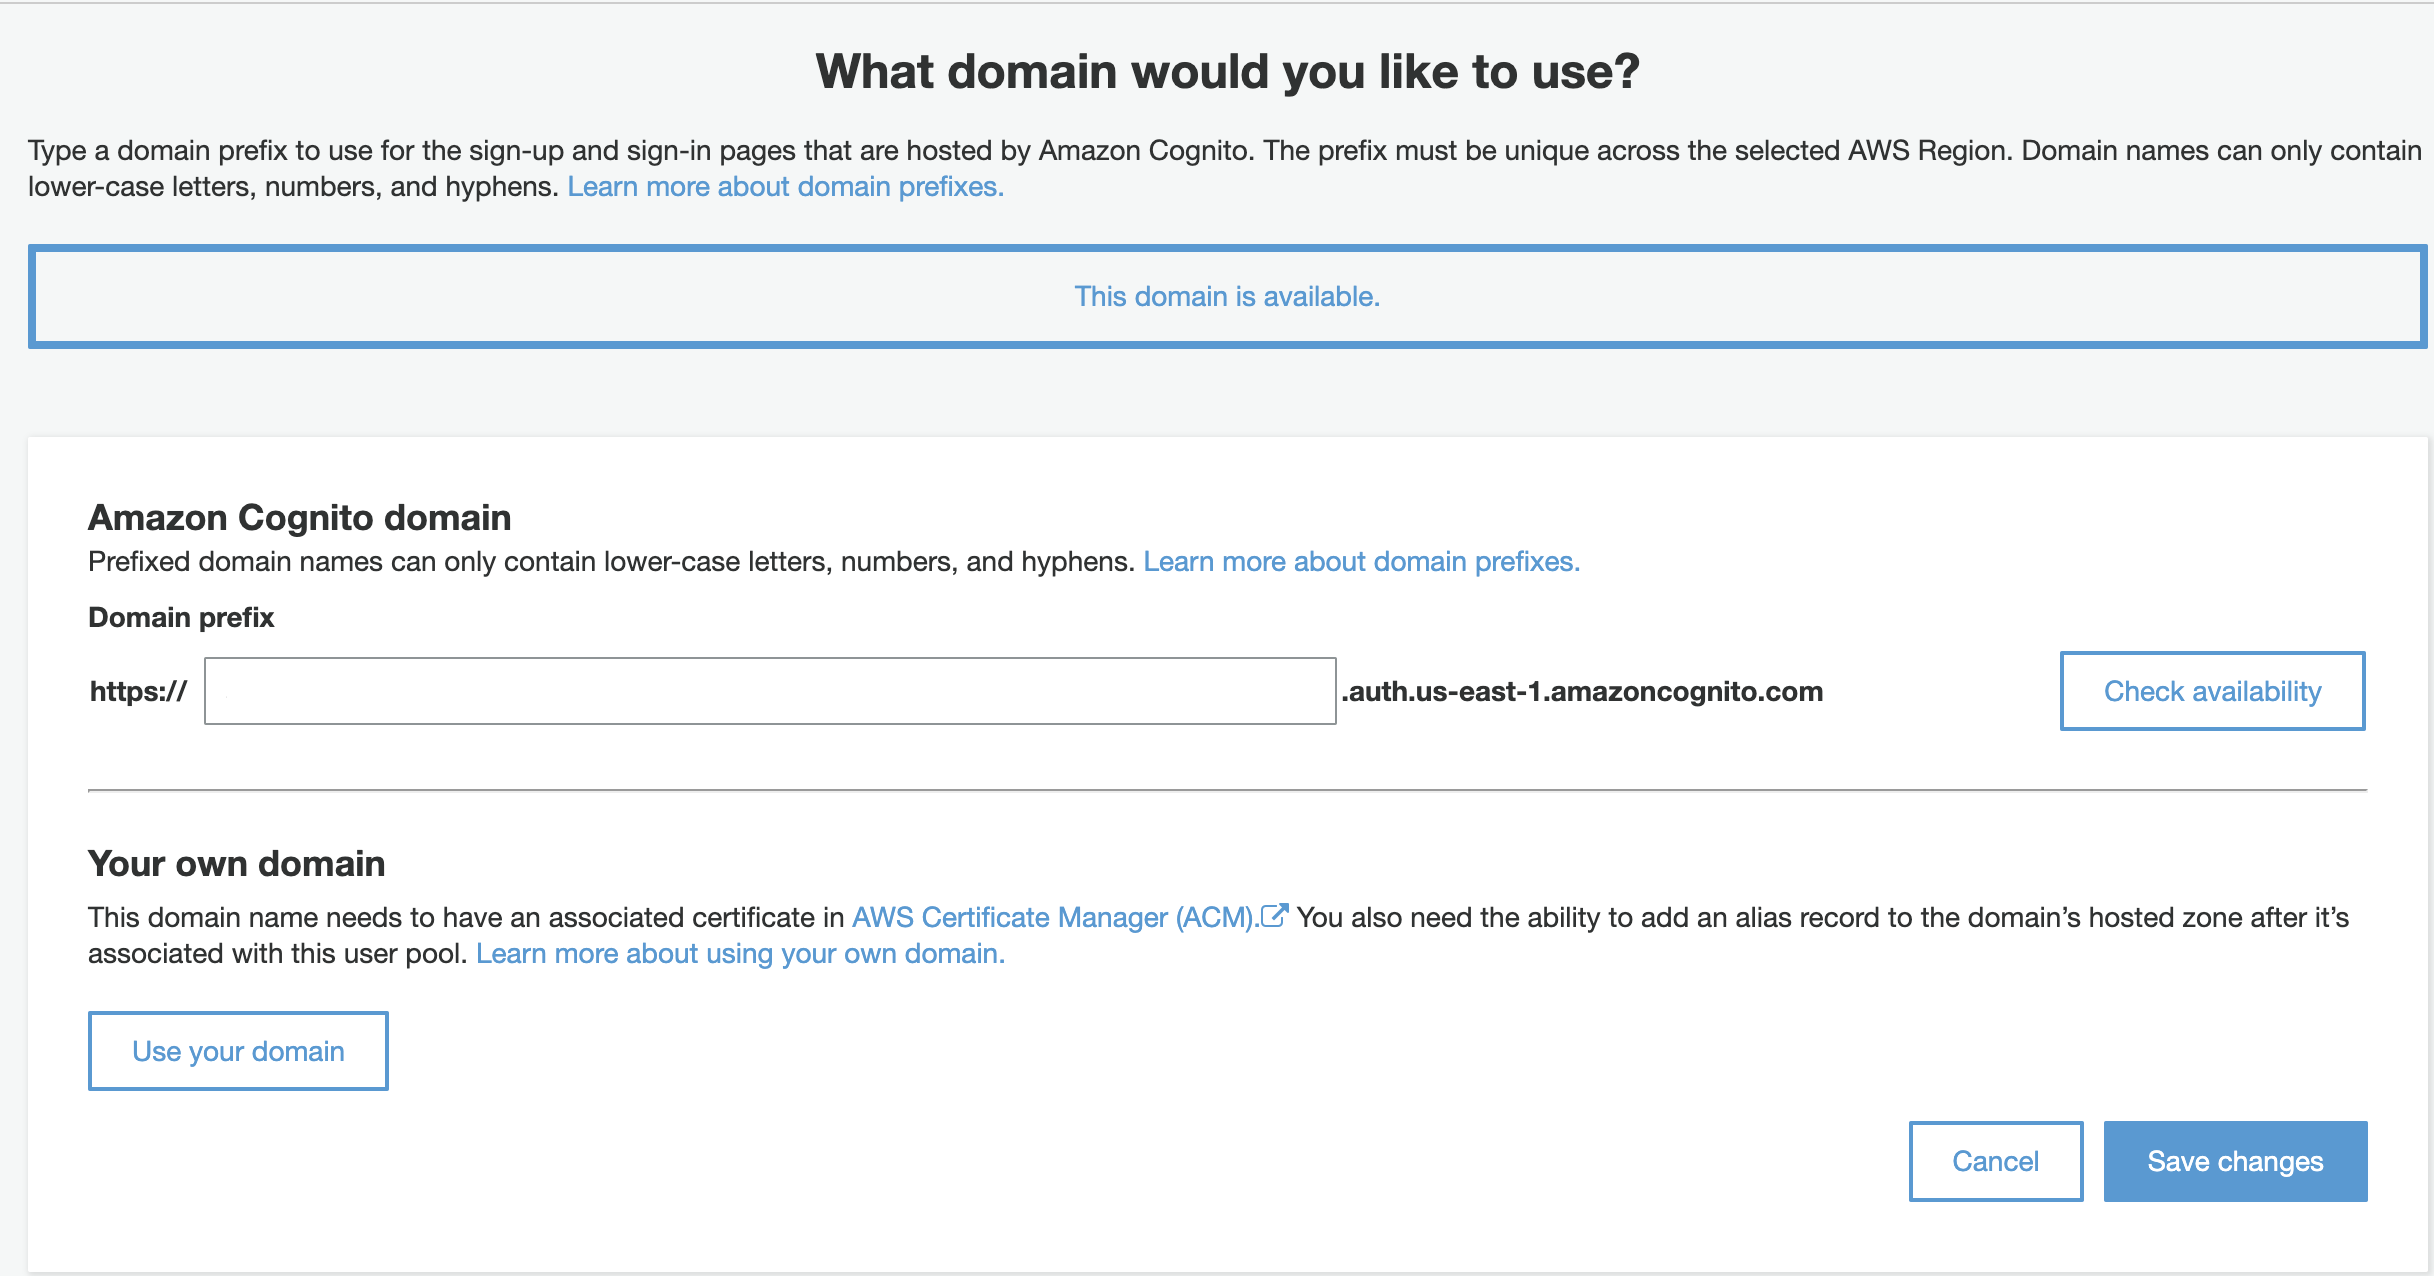Click the external link icon beside ACM
Image resolution: width=2434 pixels, height=1276 pixels.
click(1273, 915)
